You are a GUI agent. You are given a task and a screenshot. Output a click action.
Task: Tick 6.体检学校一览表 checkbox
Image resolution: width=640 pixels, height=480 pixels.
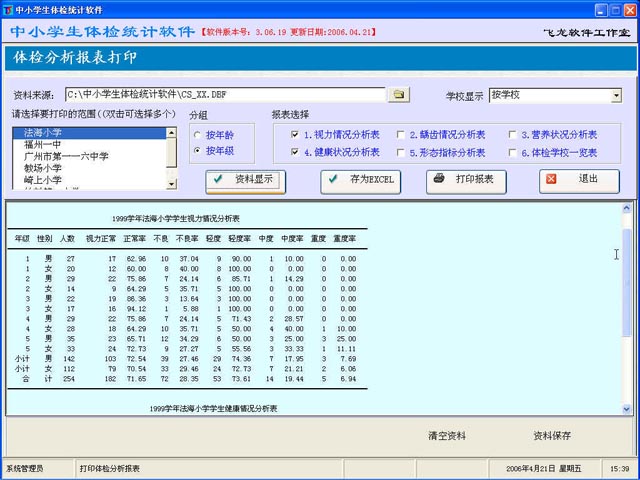[511, 153]
